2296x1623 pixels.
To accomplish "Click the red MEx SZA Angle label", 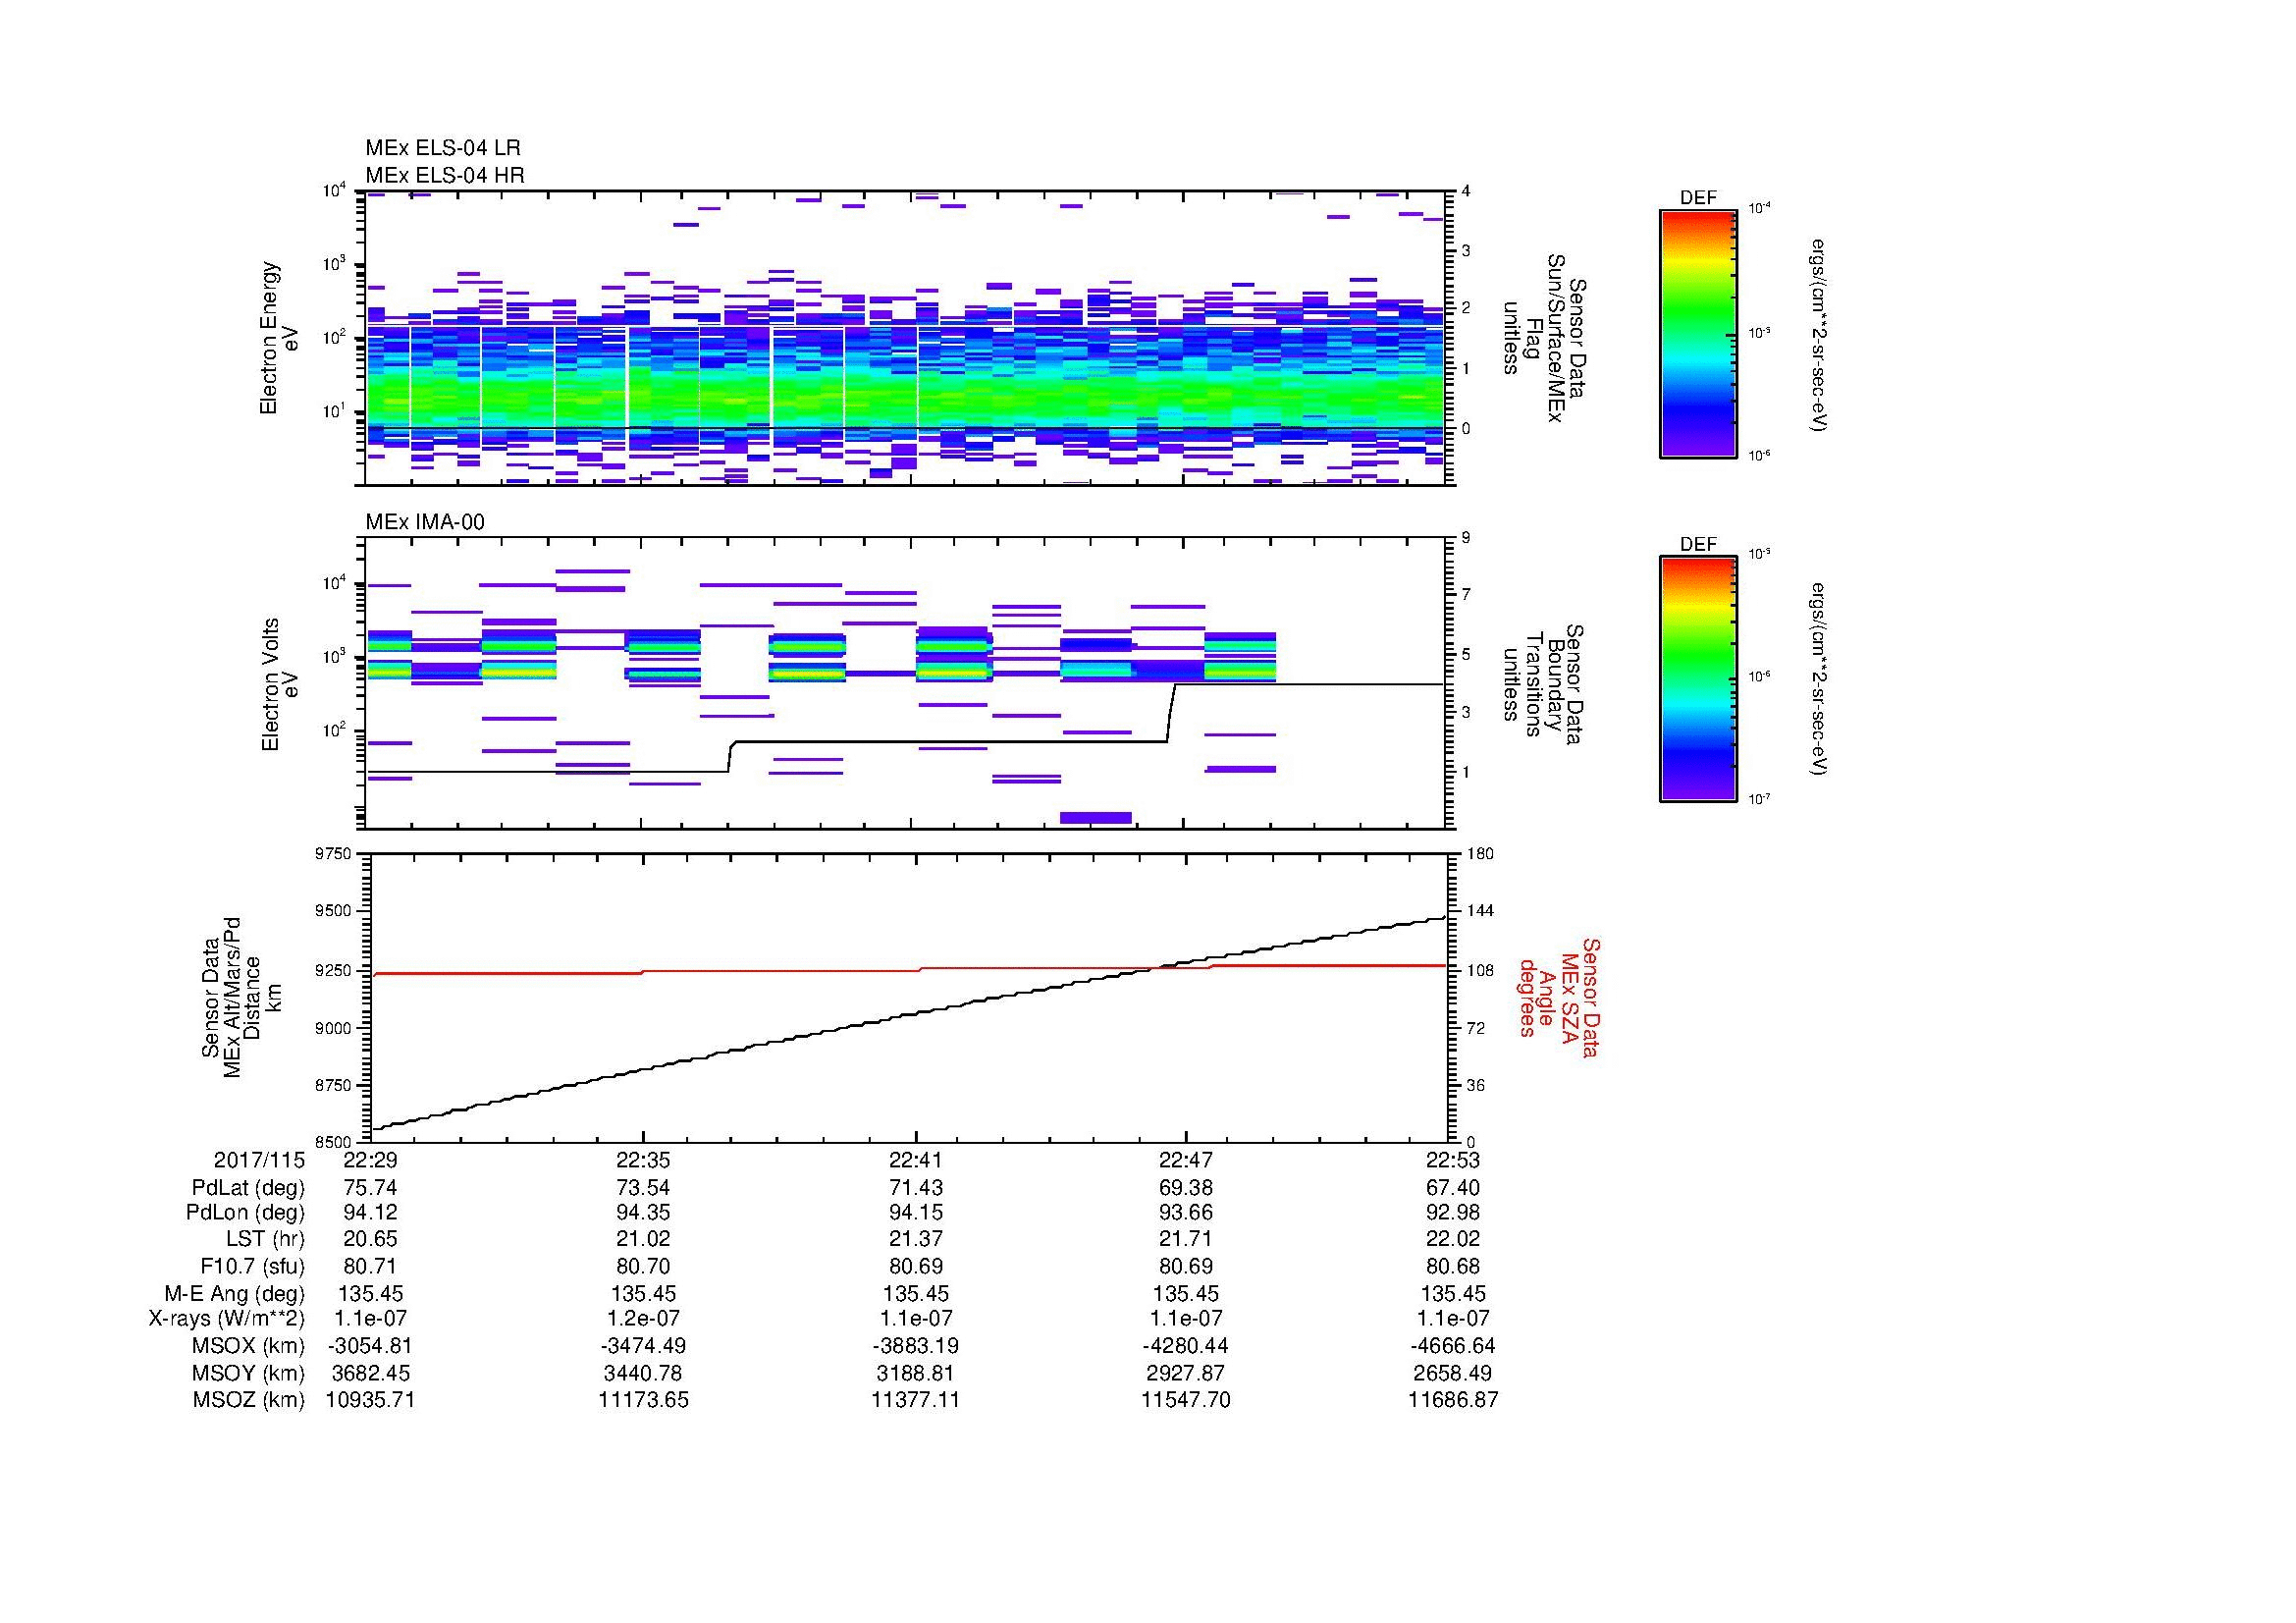I will (x=1558, y=997).
